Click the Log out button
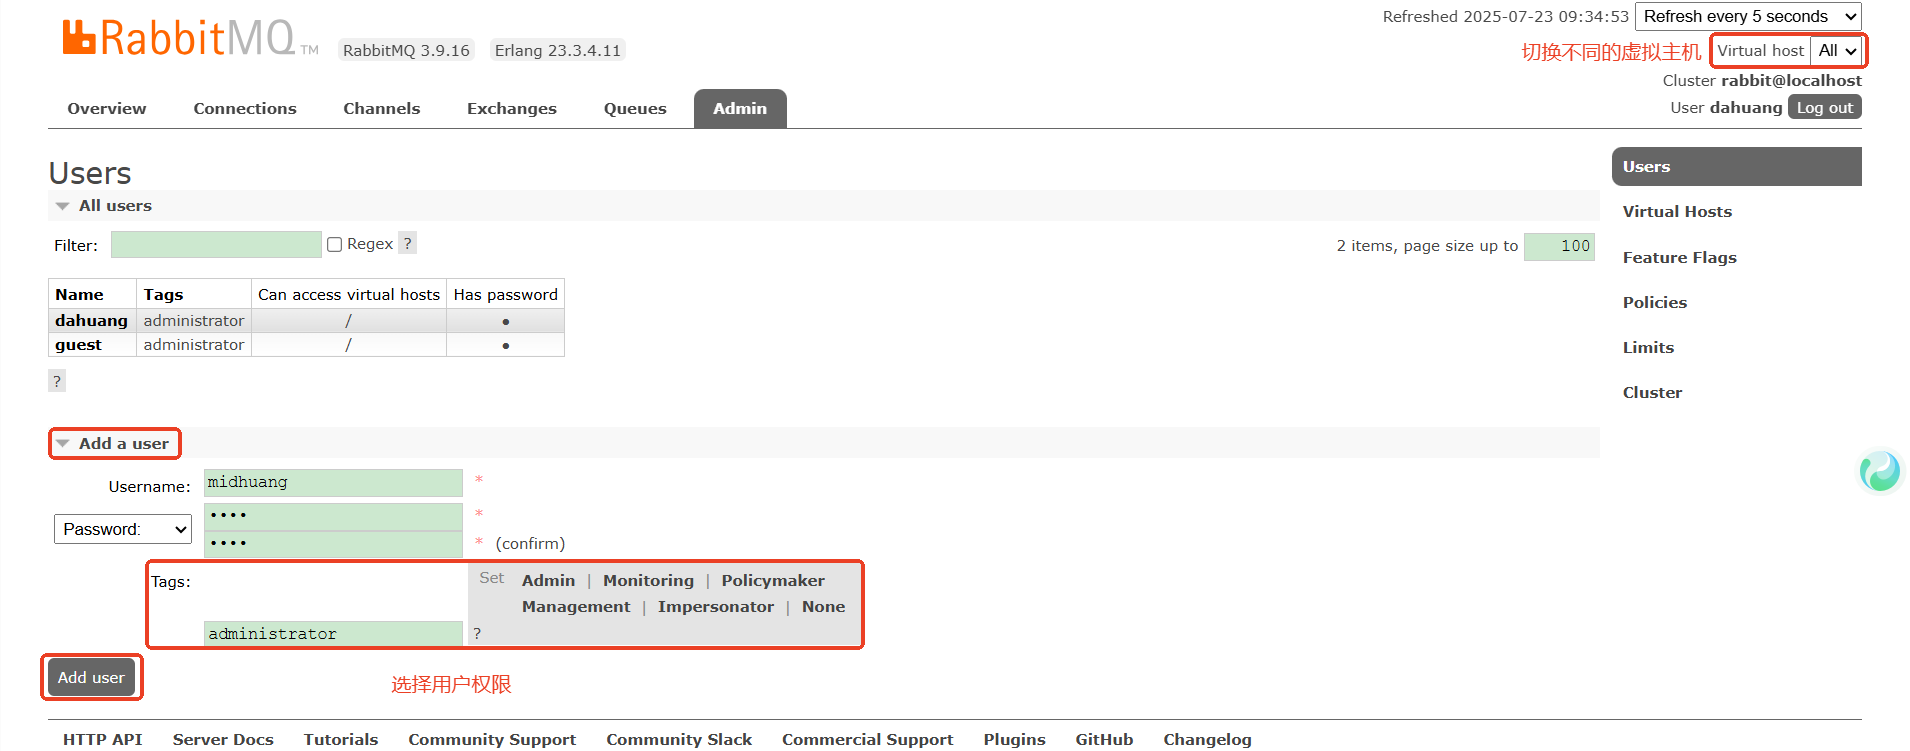This screenshot has height=751, width=1910. point(1824,107)
